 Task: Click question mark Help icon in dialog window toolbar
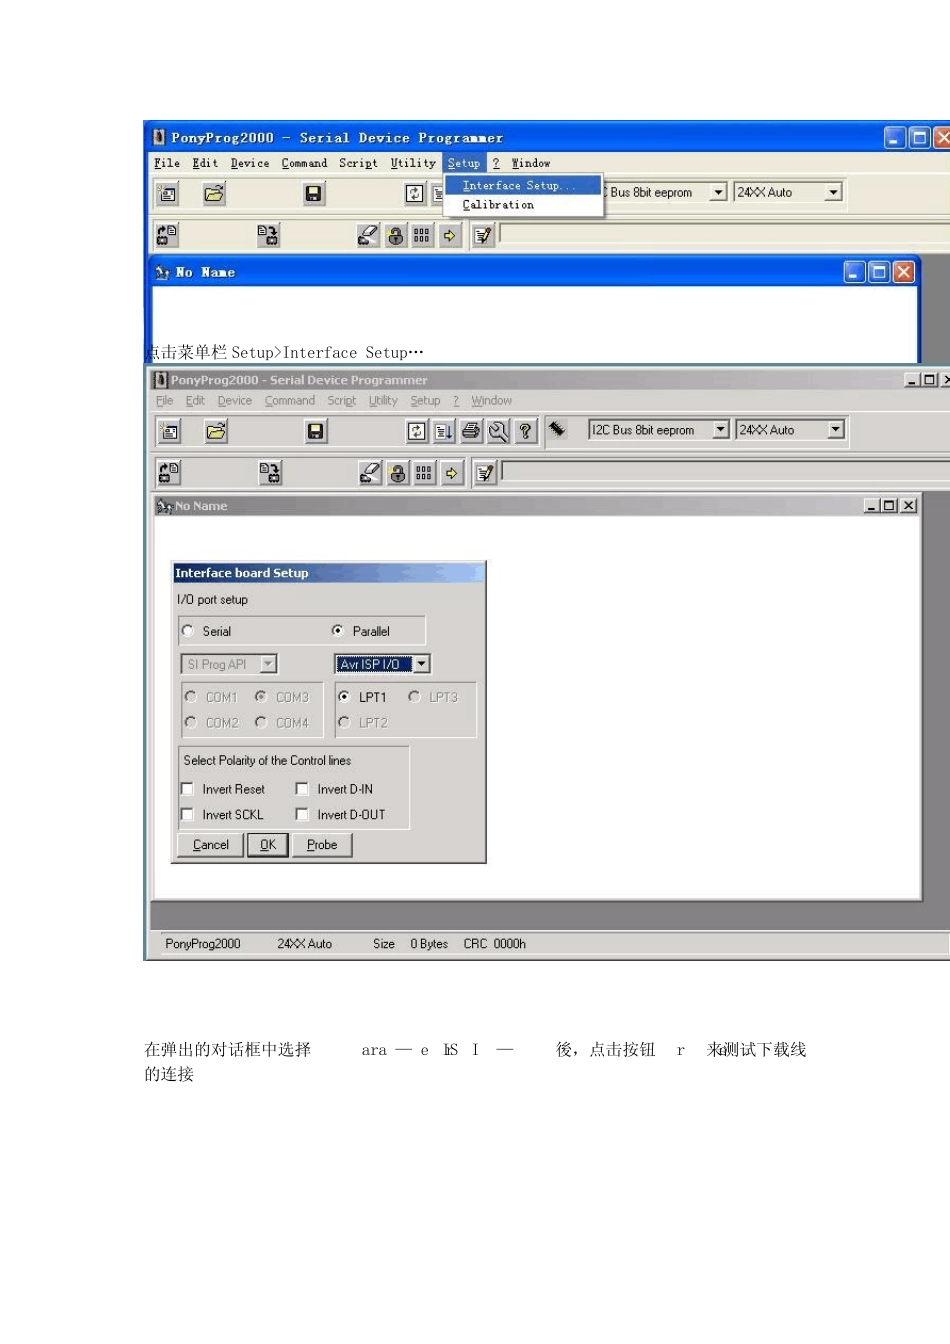pos(525,431)
